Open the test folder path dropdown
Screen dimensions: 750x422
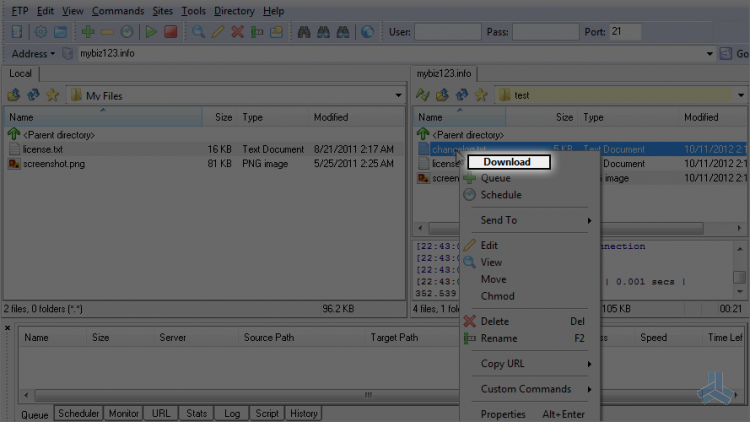point(740,95)
